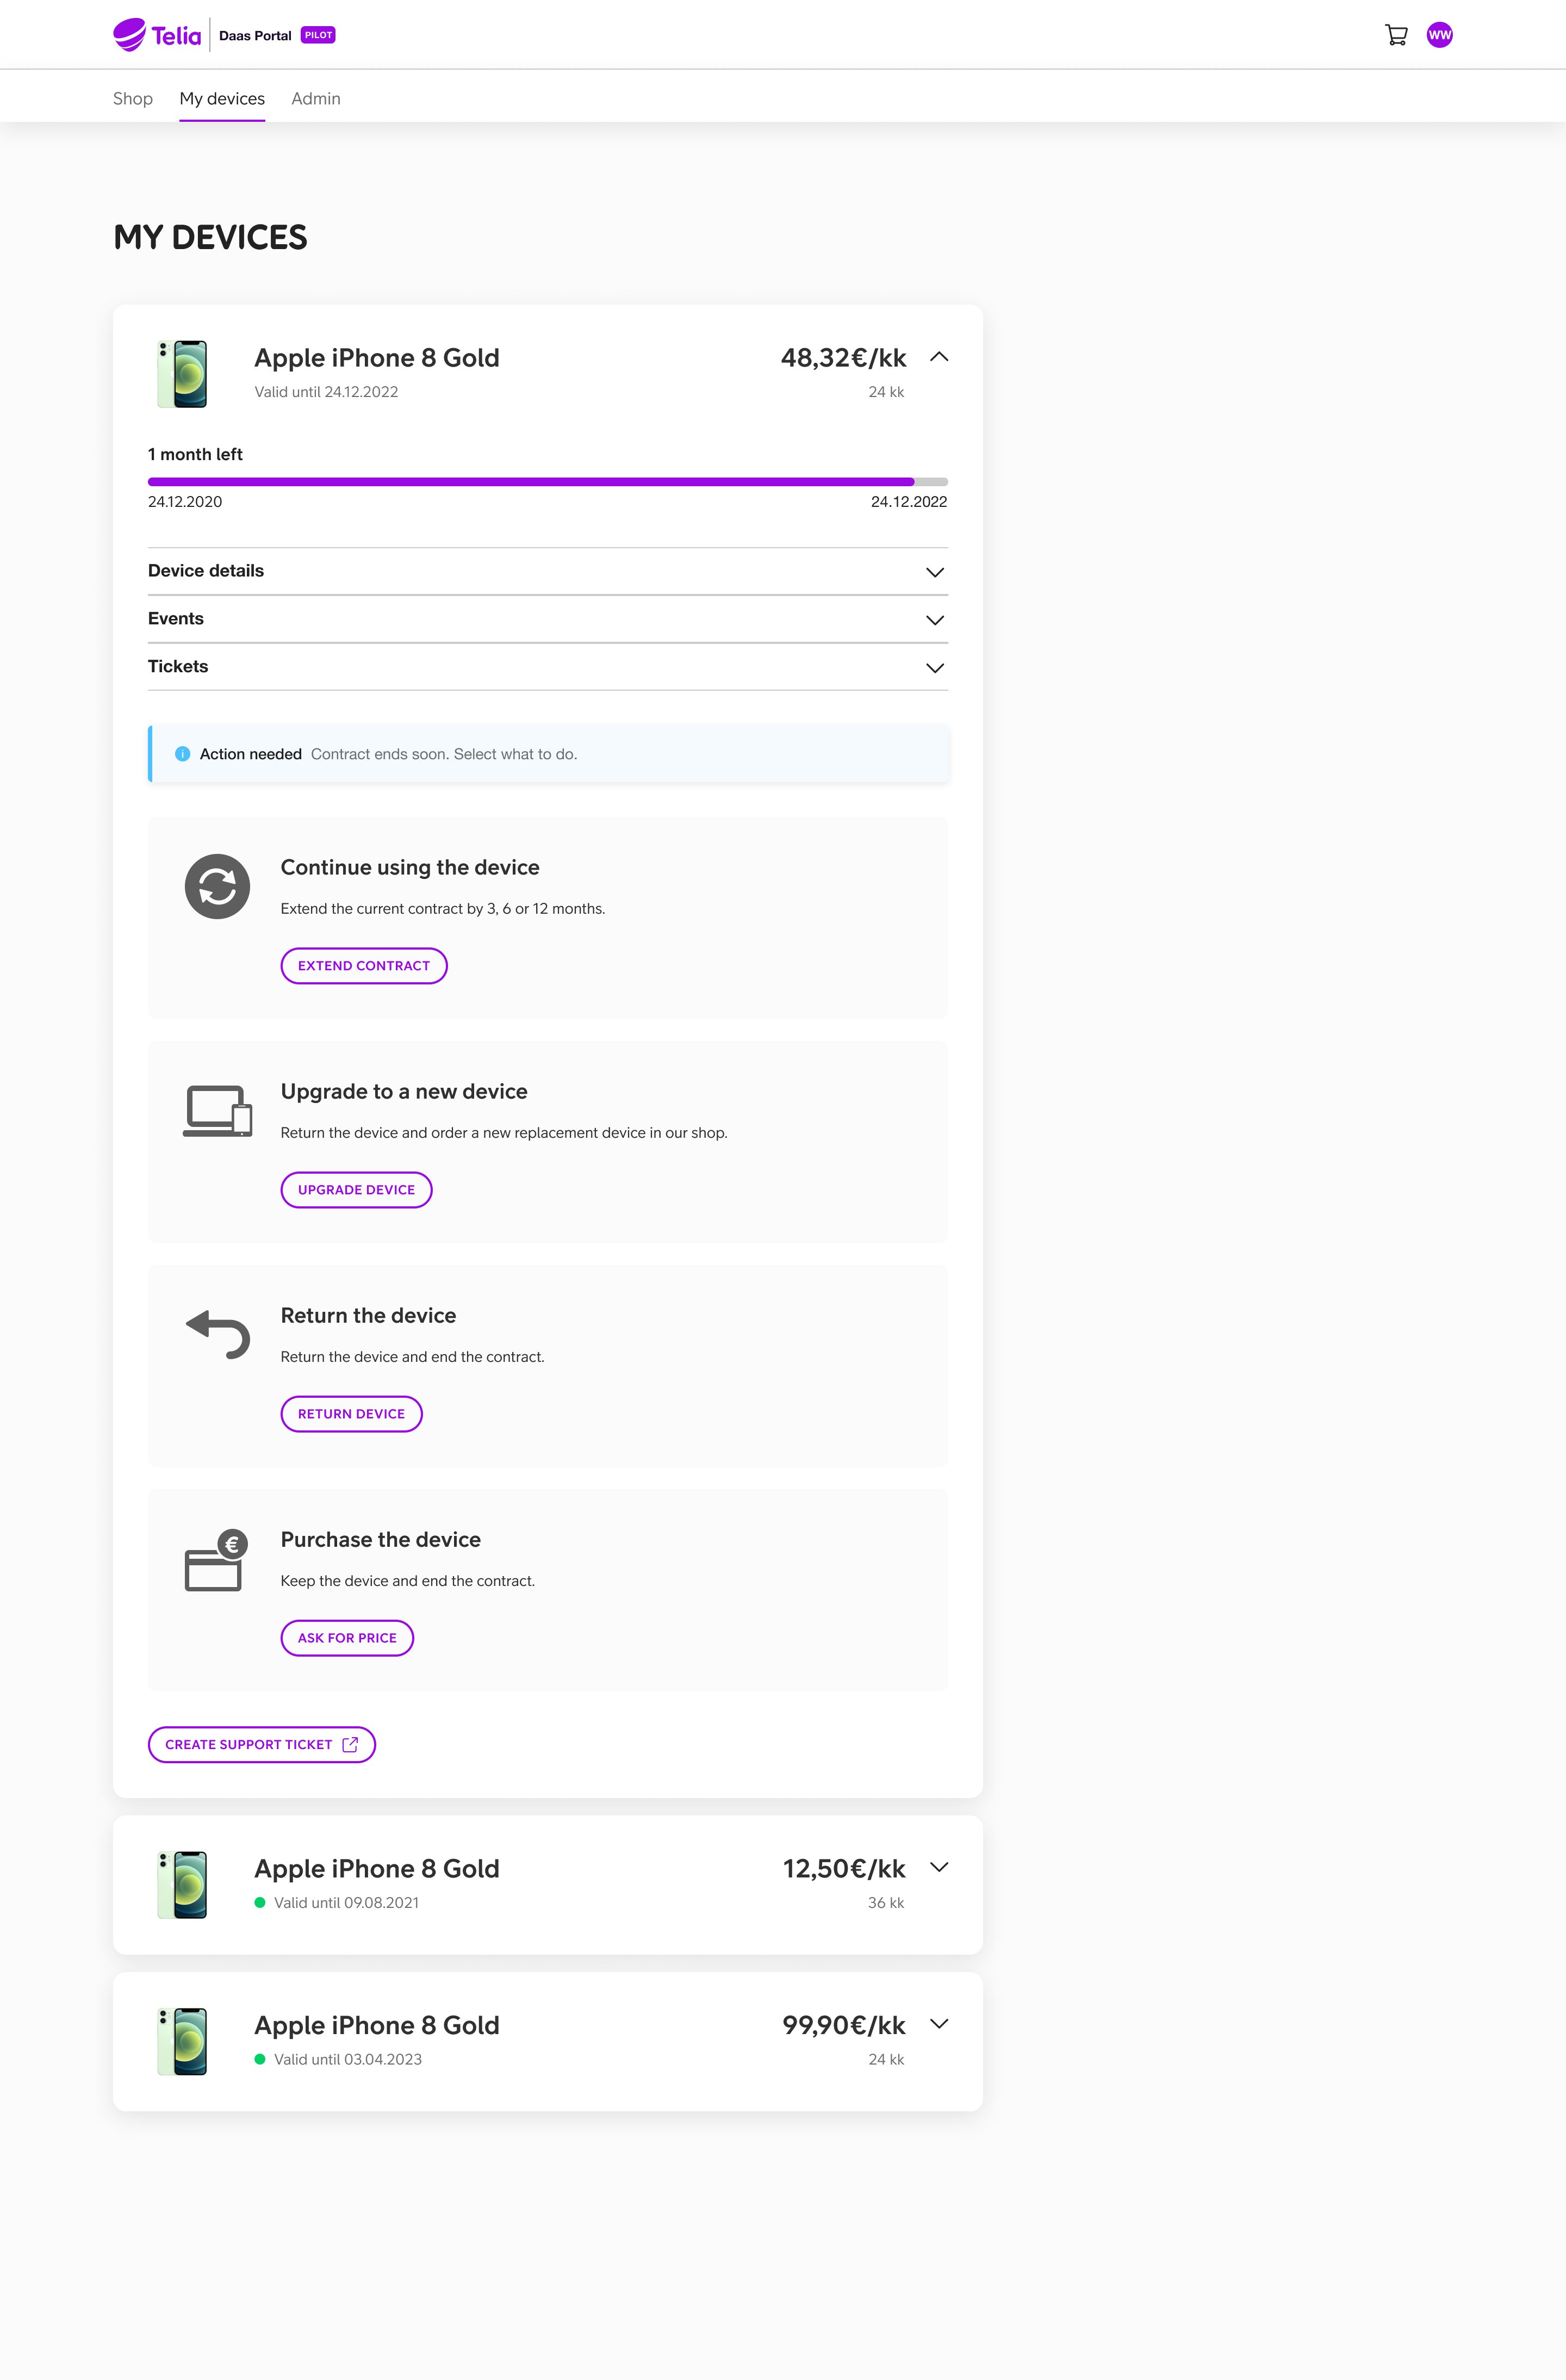Viewport: 1566px width, 2380px height.
Task: Expand the Device details section
Action: (x=547, y=571)
